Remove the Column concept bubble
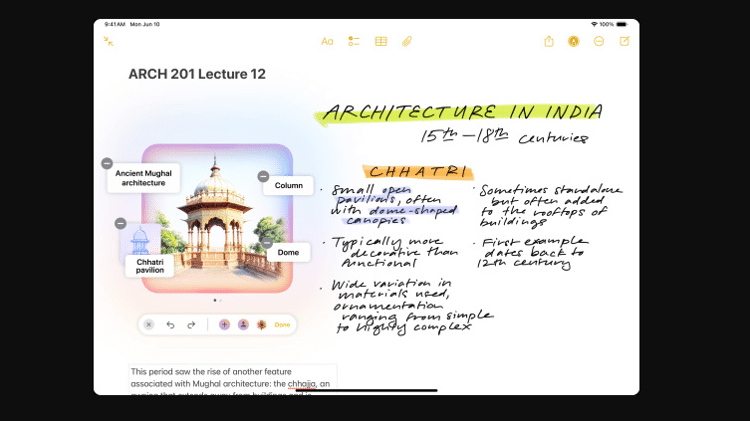The width and height of the screenshot is (750, 421). point(264,177)
